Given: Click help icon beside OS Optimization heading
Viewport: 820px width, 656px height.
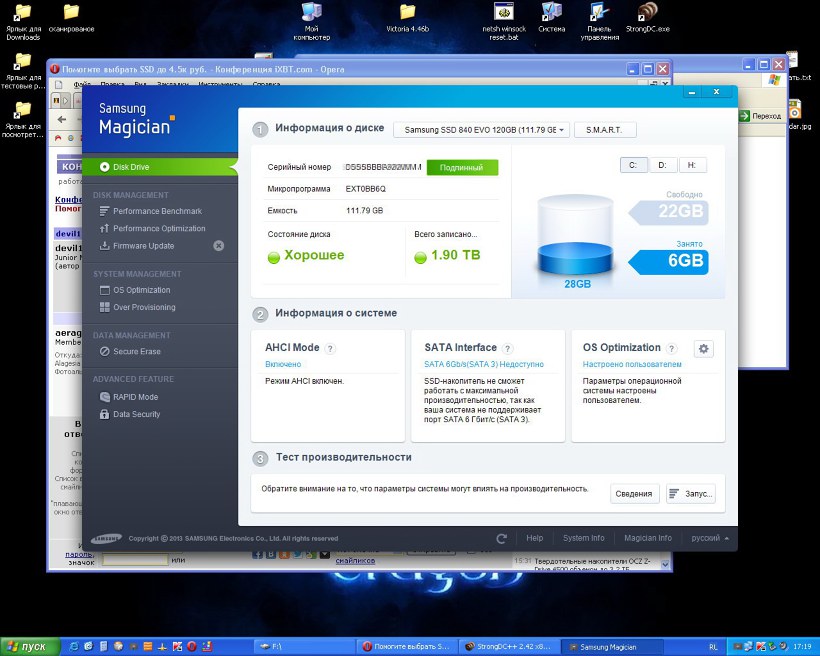Looking at the screenshot, I should tap(672, 348).
